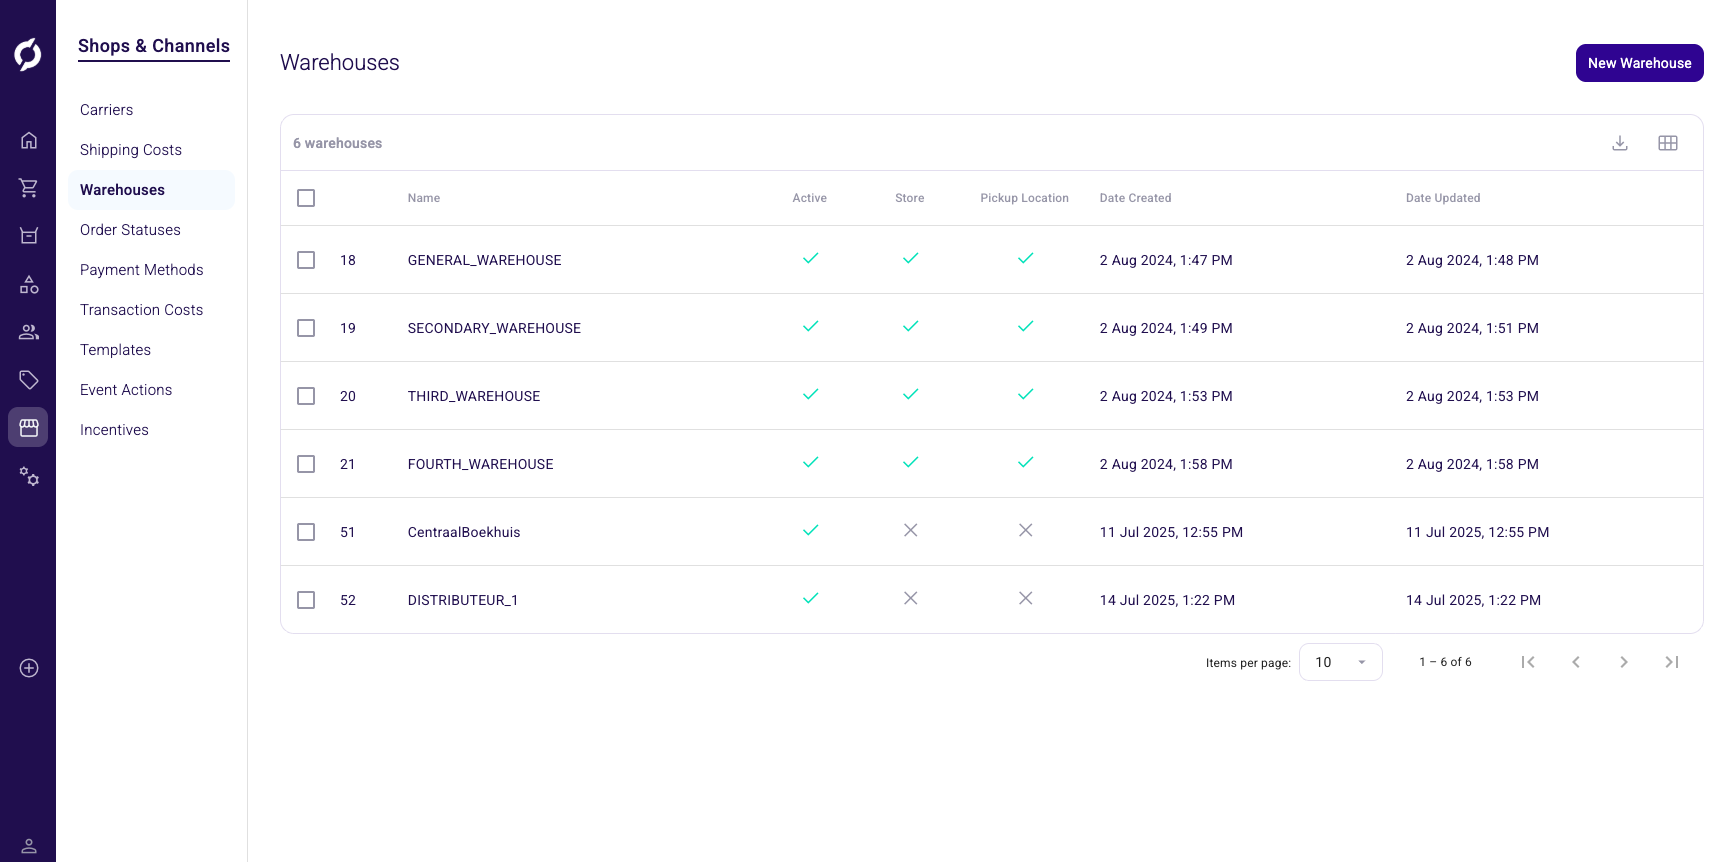This screenshot has width=1736, height=862.
Task: Tick the checkbox for CentraalBoekhuis
Action: (x=306, y=532)
